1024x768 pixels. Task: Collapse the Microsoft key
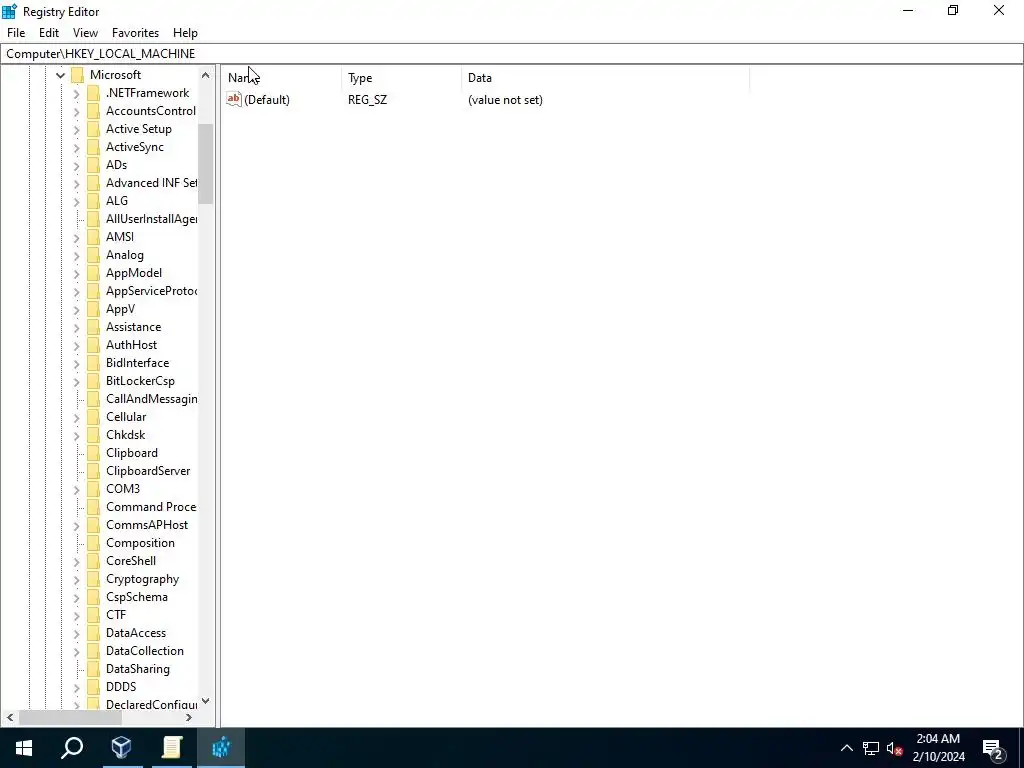click(61, 75)
